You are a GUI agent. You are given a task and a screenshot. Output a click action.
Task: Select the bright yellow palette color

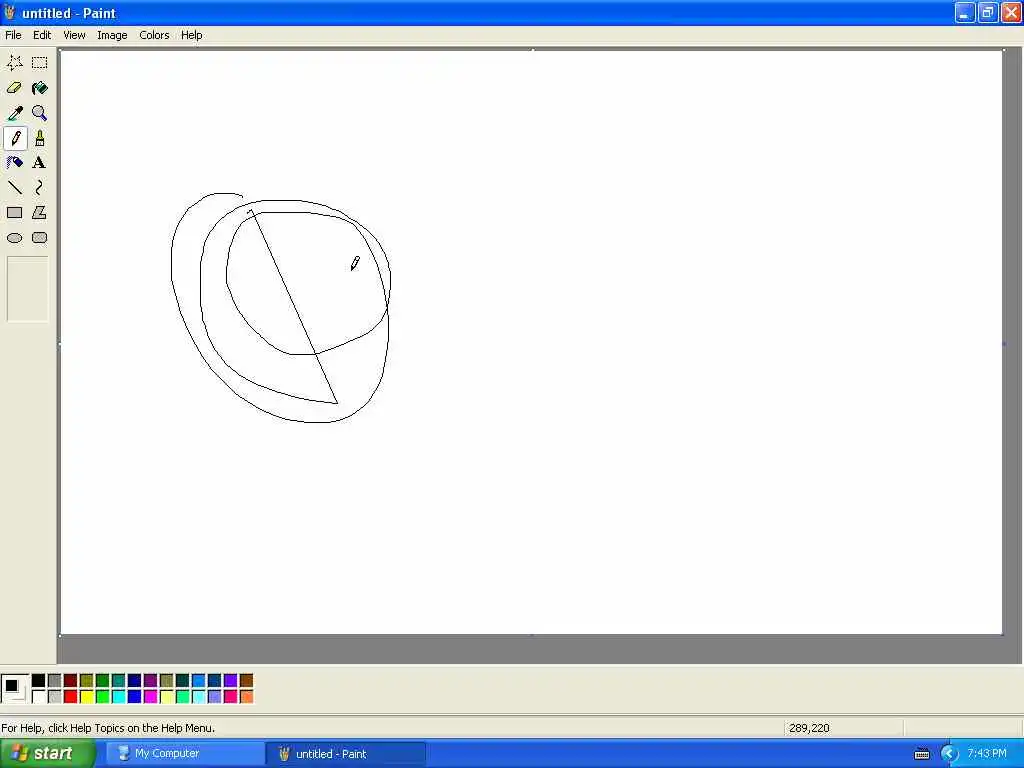(x=86, y=697)
